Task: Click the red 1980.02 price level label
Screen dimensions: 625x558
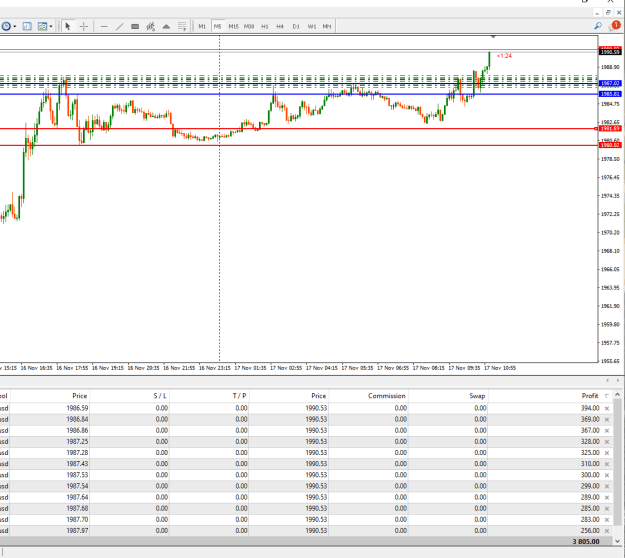Action: pyautogui.click(x=610, y=145)
